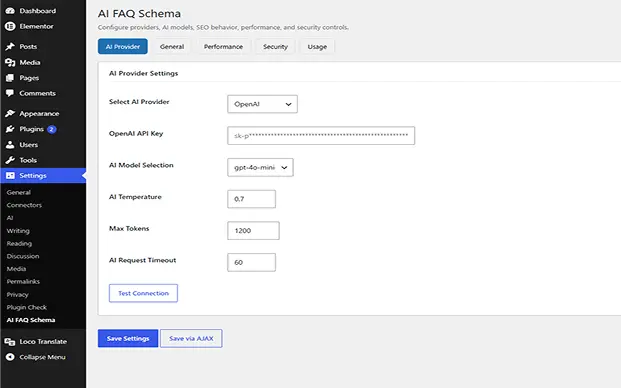Viewport: 621px width, 388px height.
Task: Click the AI Temperature label
Action: [x=135, y=197]
